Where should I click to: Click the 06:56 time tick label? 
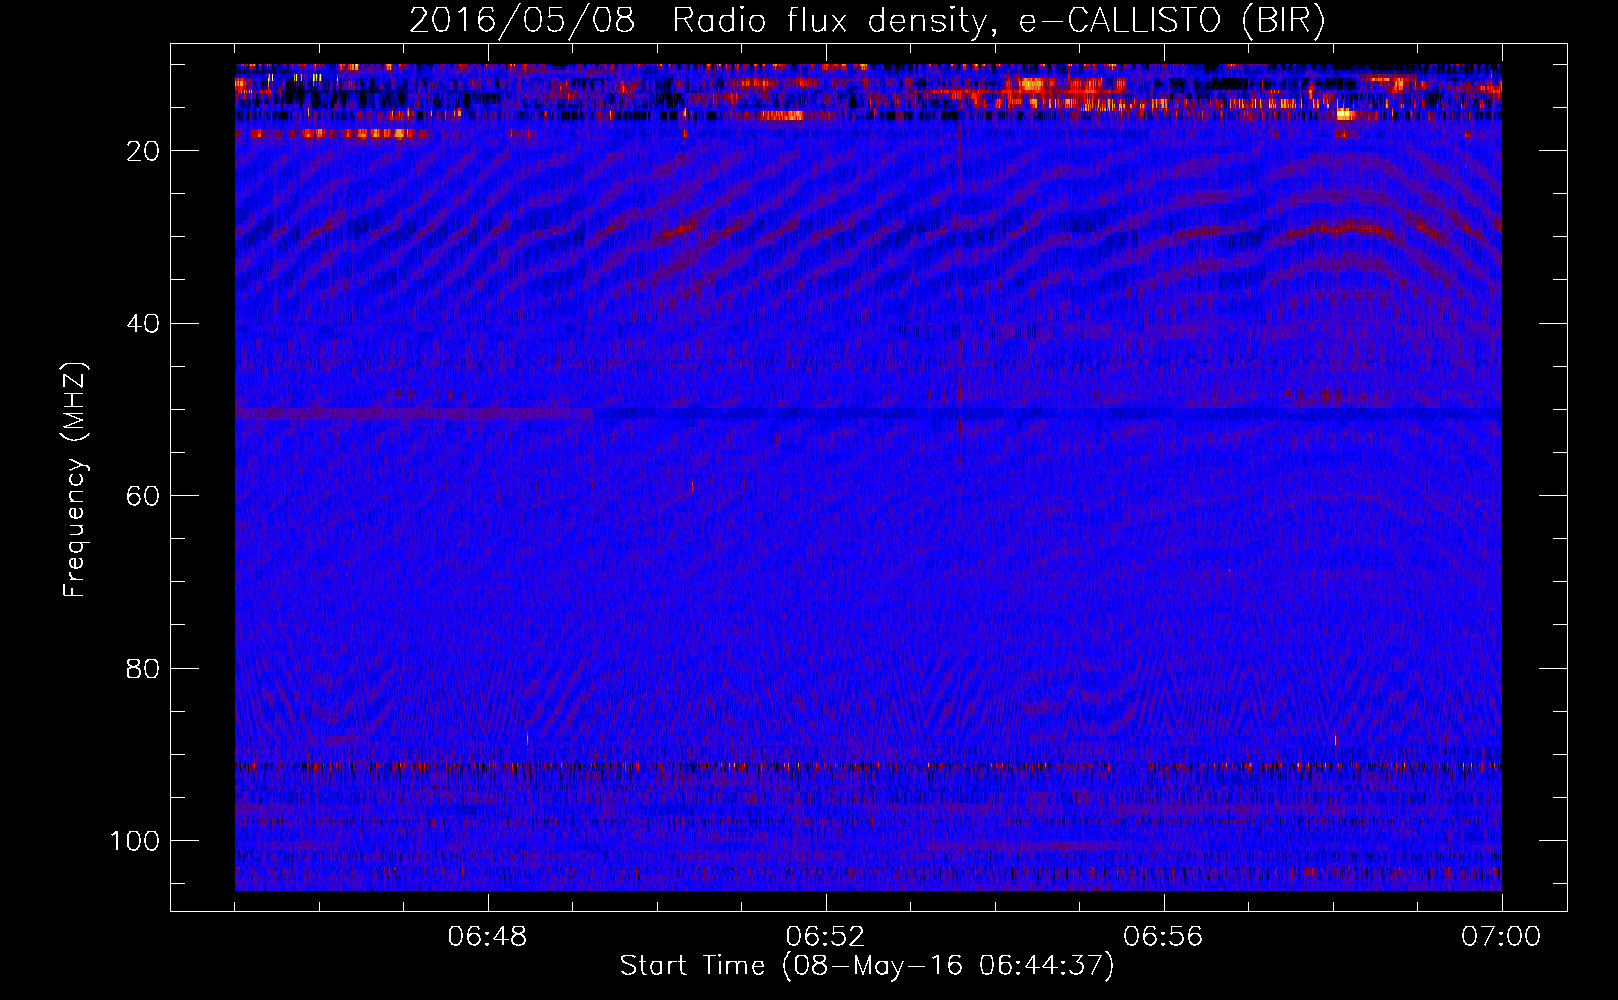click(1163, 937)
